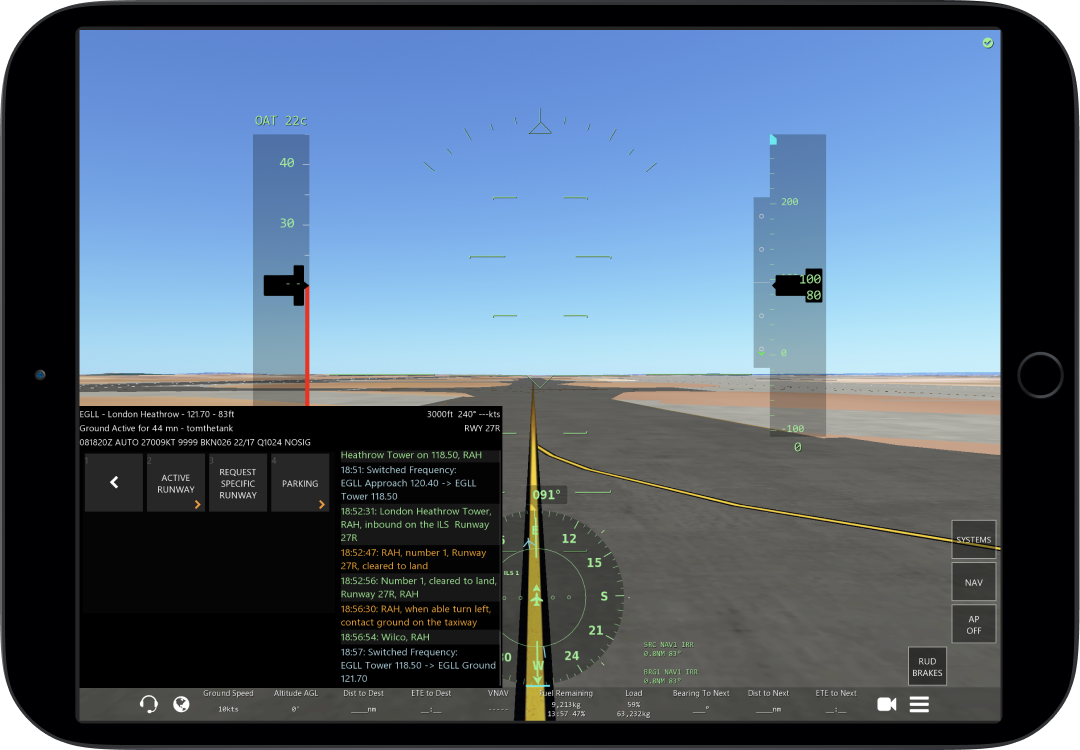Toggle the autopilot AP OFF button

coord(973,625)
